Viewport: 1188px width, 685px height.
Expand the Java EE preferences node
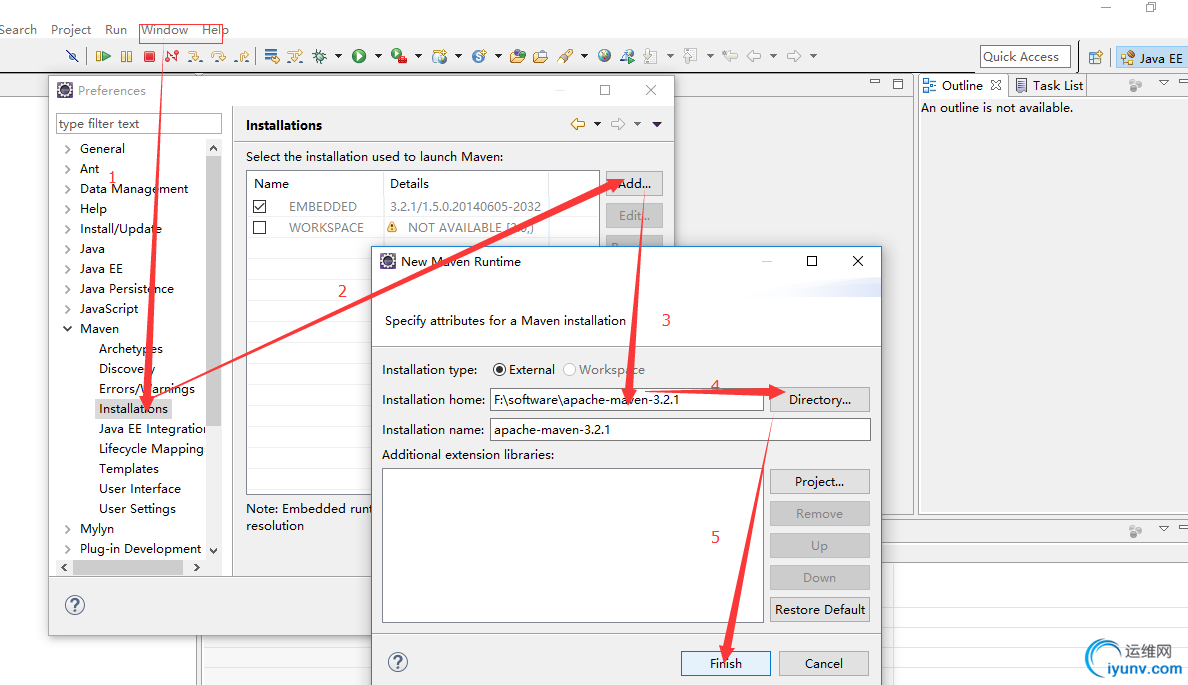tap(67, 269)
